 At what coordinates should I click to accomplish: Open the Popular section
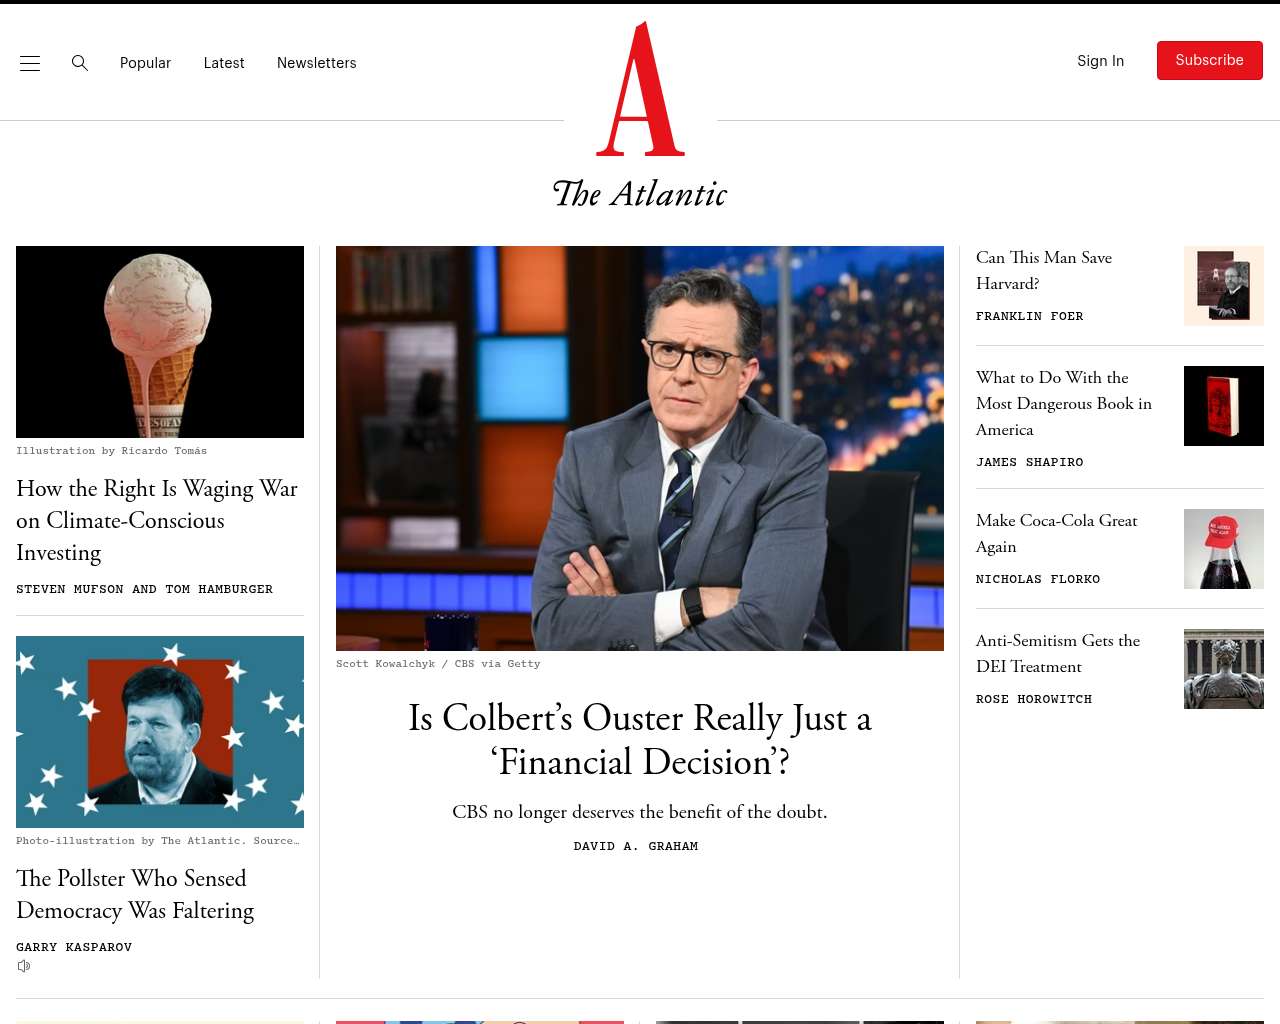pyautogui.click(x=145, y=63)
